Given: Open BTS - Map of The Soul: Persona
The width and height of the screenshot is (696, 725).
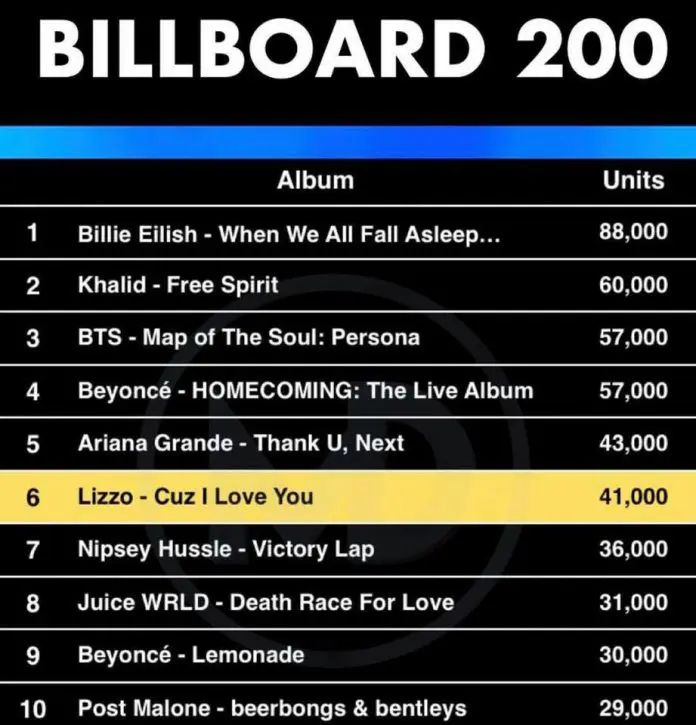Looking at the screenshot, I should pos(249,337).
